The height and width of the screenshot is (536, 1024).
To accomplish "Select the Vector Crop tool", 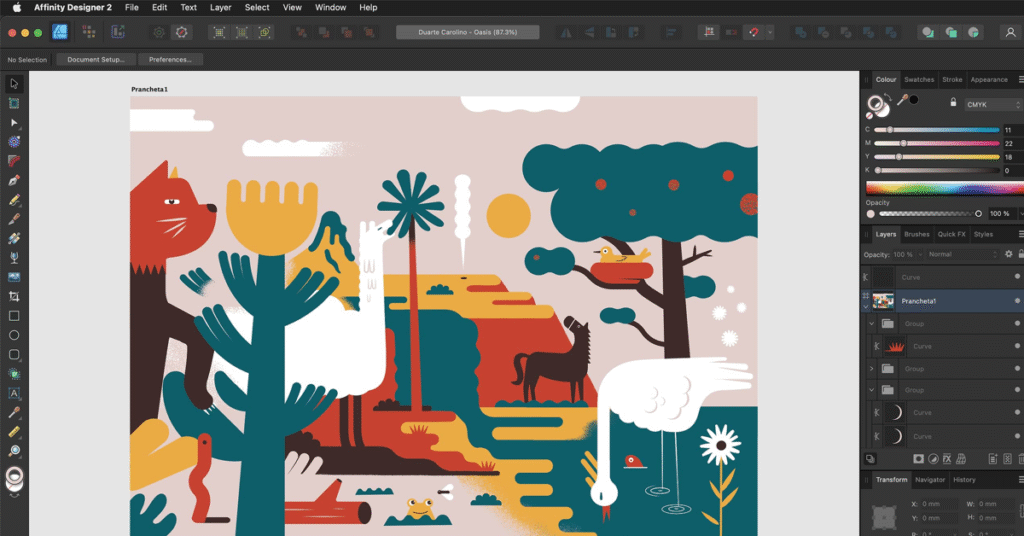I will click(x=14, y=296).
